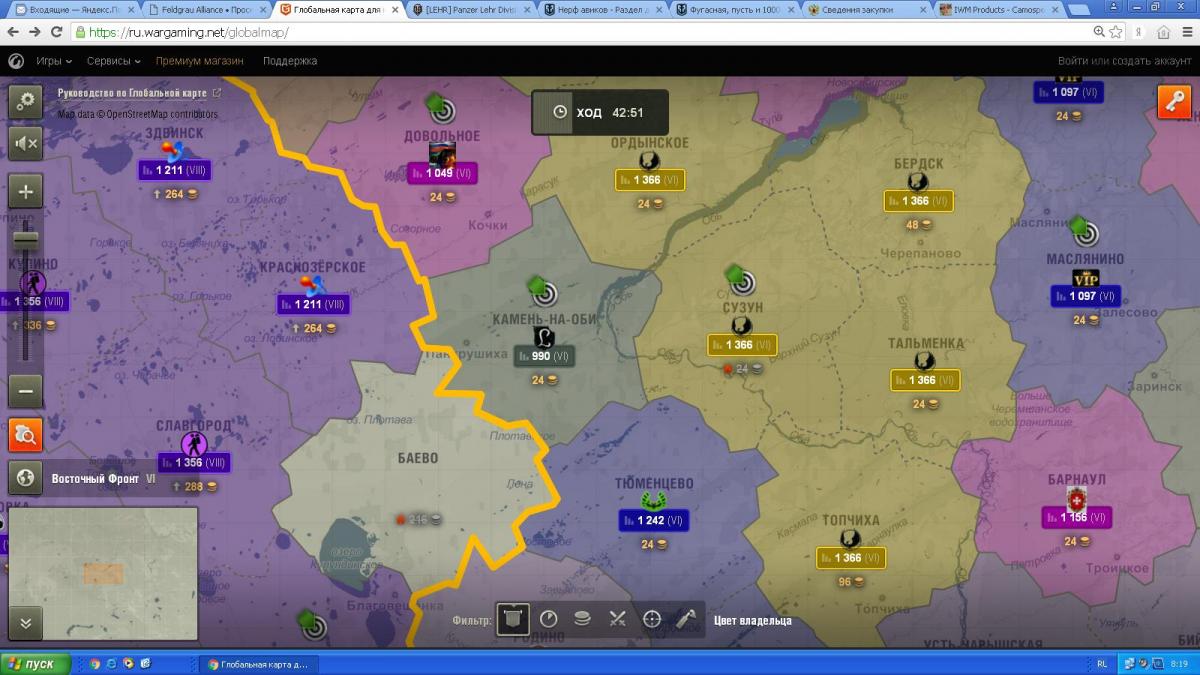Image resolution: width=1200 pixels, height=675 pixels.
Task: Click the Здвинск clan emblem
Action: pos(174,152)
